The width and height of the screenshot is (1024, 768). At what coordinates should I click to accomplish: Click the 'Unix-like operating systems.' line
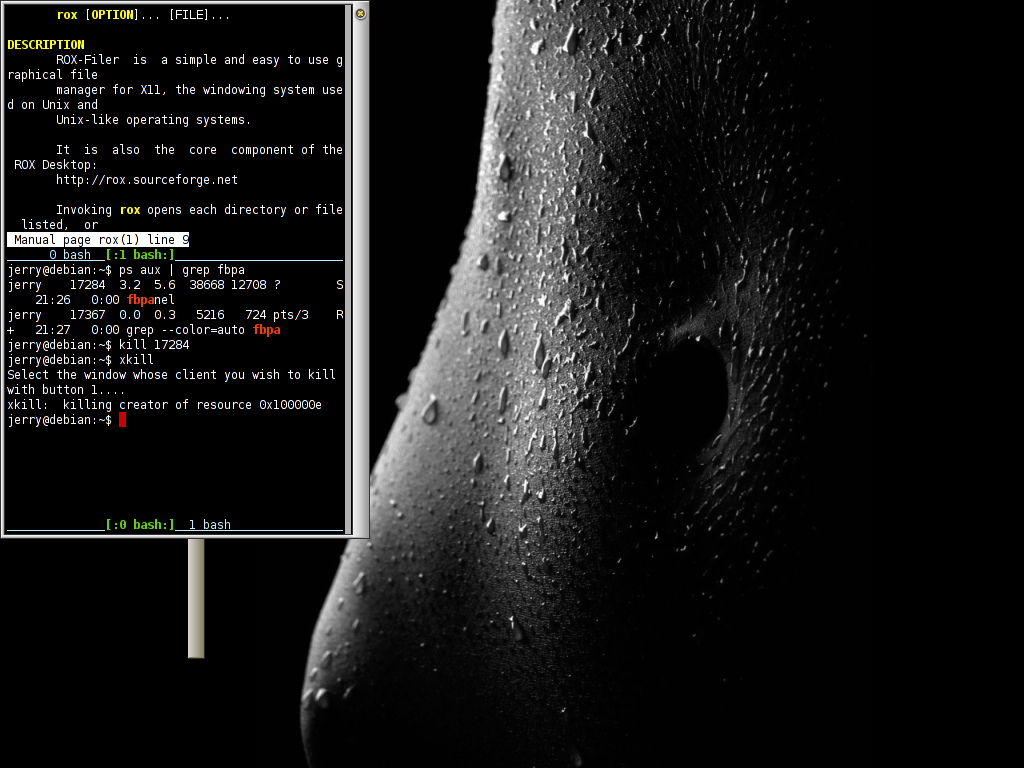pyautogui.click(x=153, y=120)
